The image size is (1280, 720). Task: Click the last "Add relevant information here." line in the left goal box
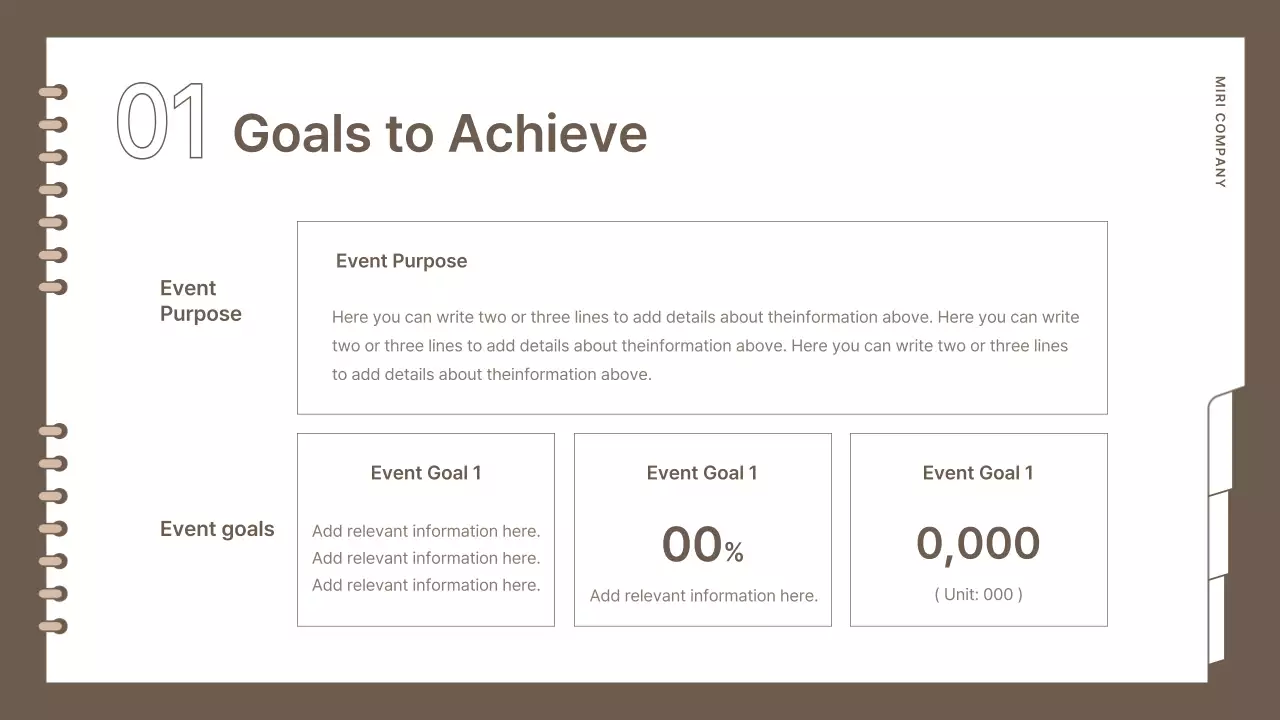pyautogui.click(x=426, y=585)
